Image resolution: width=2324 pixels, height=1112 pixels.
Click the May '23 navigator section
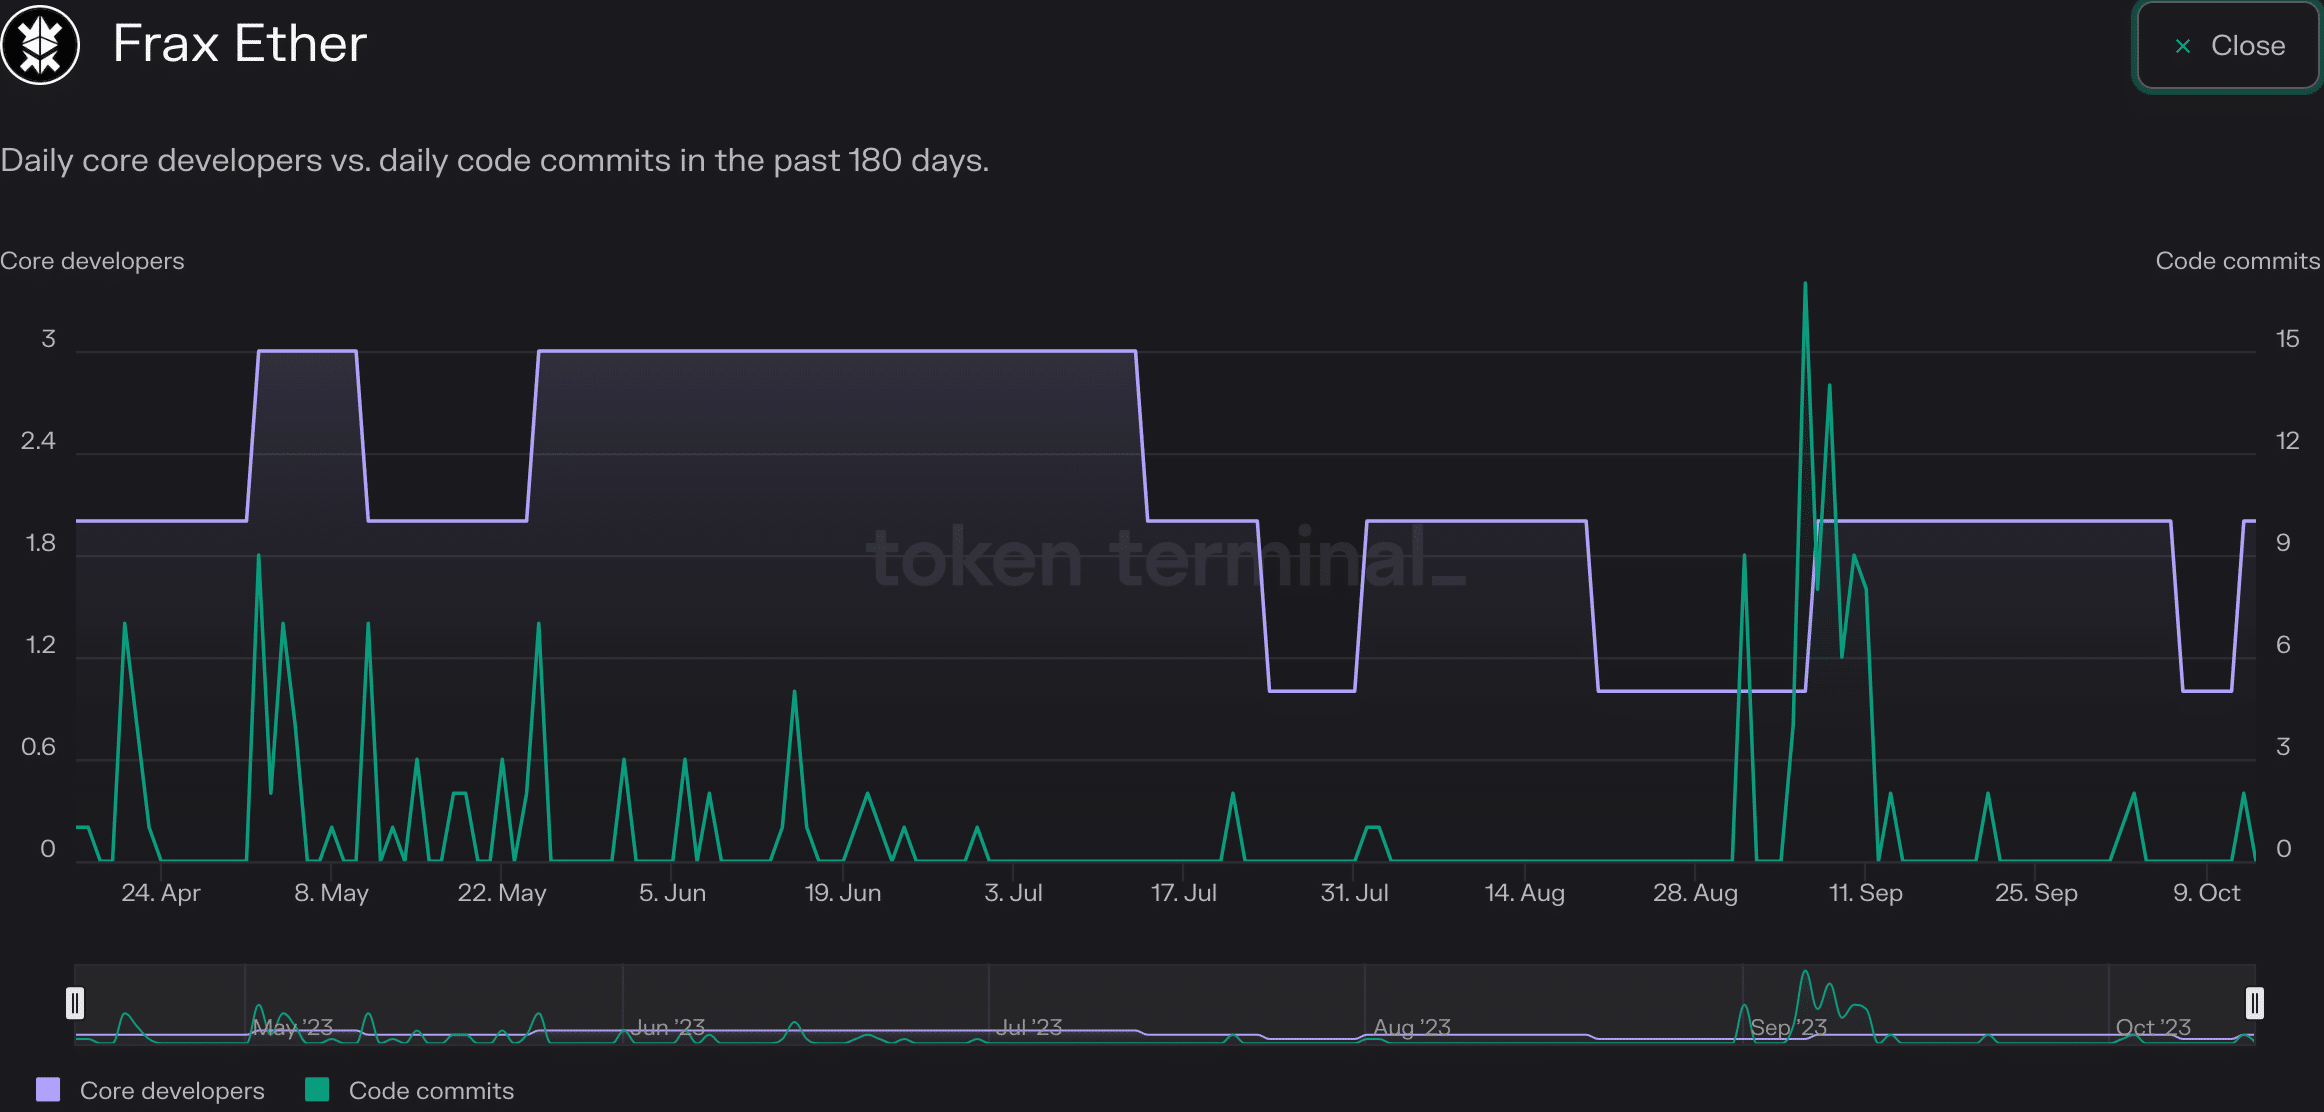click(x=433, y=1004)
